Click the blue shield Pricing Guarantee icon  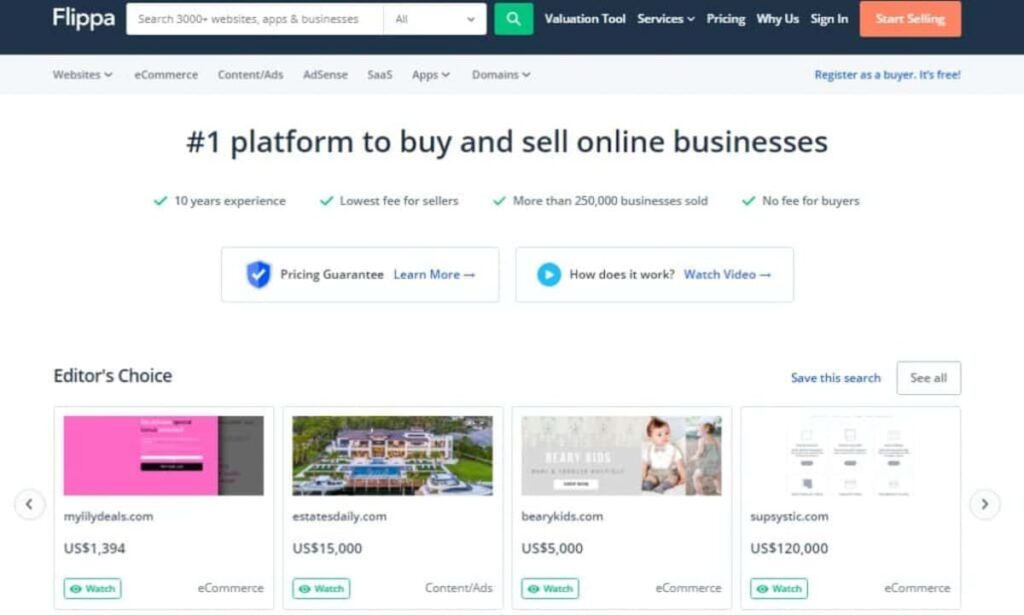[x=259, y=274]
